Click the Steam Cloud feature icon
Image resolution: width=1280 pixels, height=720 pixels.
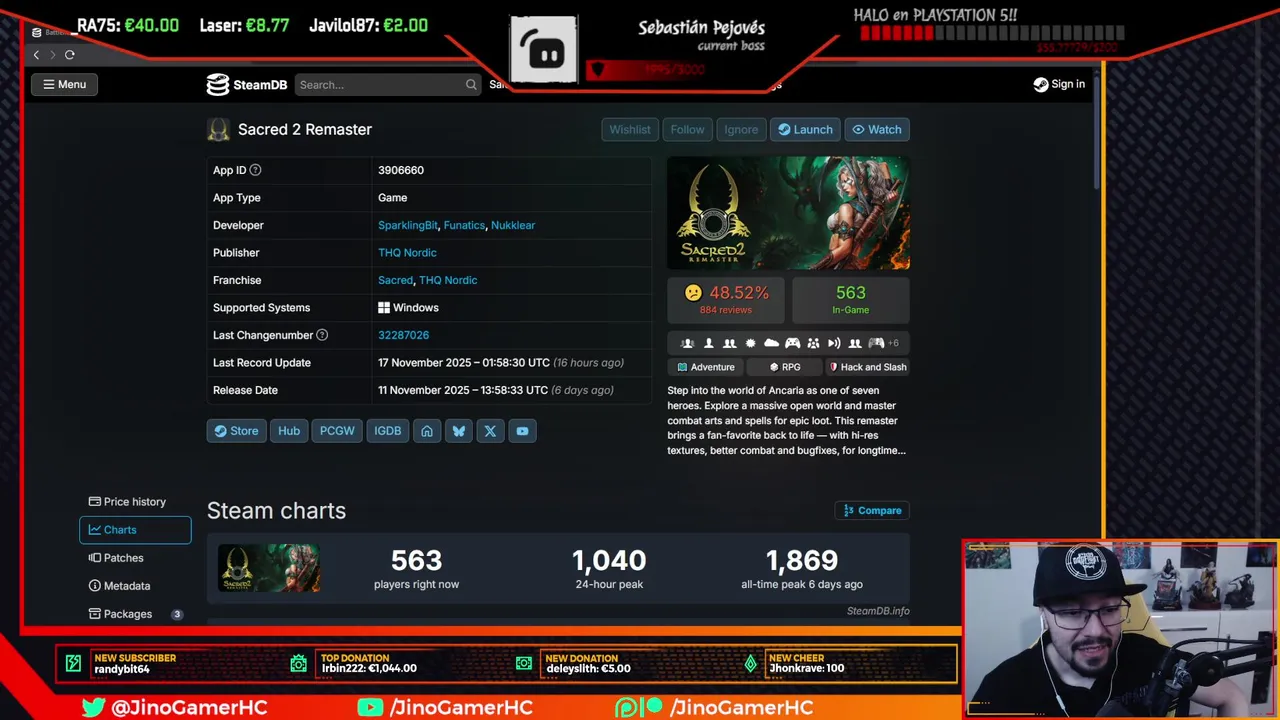tap(771, 343)
